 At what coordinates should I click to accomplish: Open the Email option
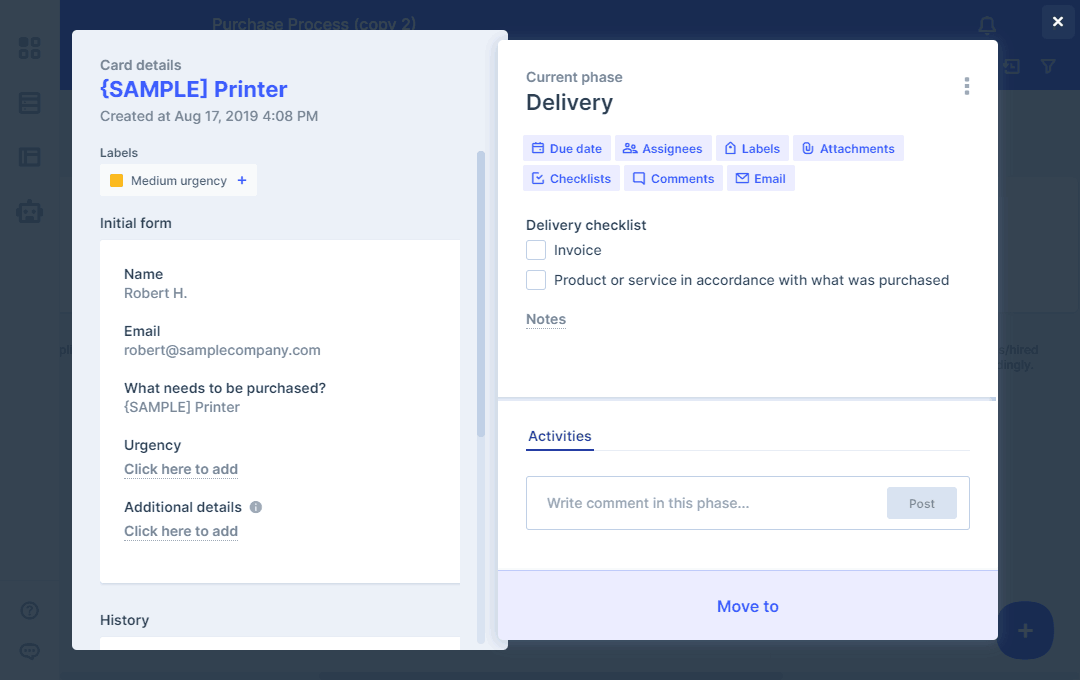(x=760, y=179)
